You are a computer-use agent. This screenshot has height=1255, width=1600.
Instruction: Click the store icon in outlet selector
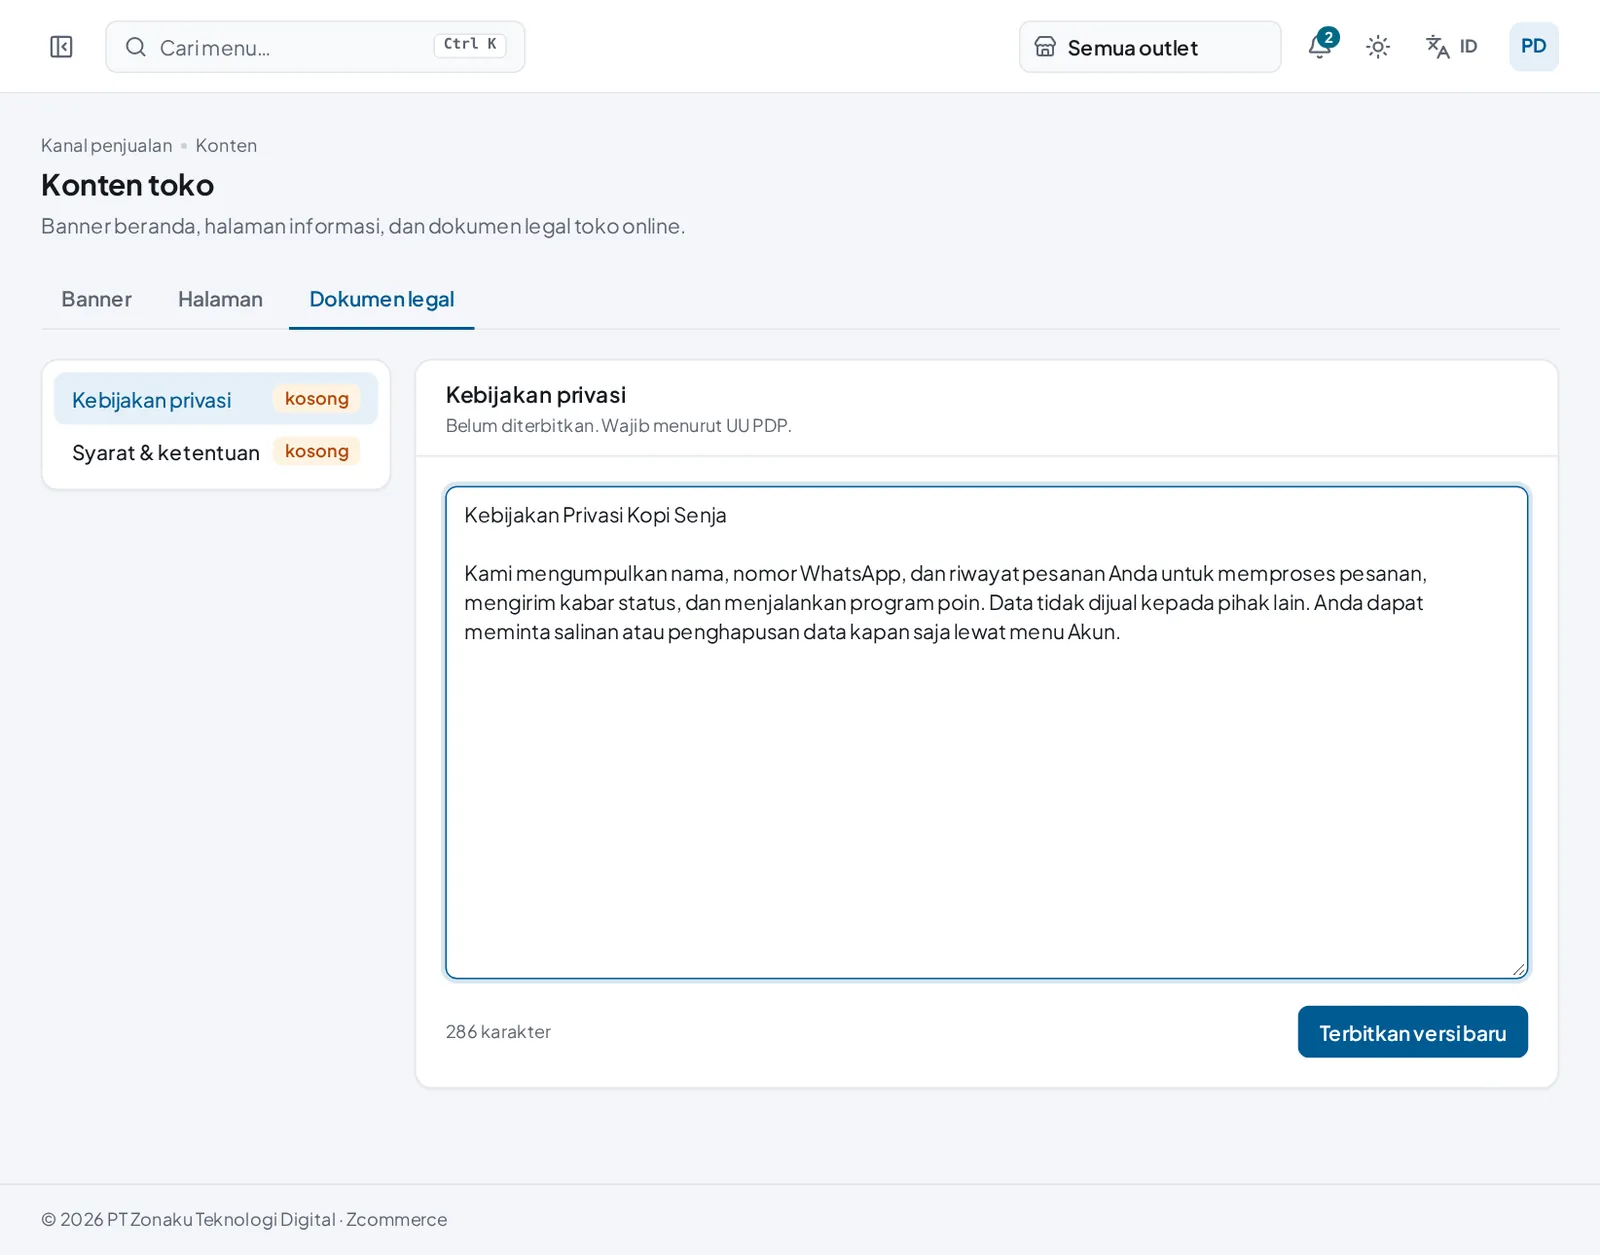pos(1045,47)
